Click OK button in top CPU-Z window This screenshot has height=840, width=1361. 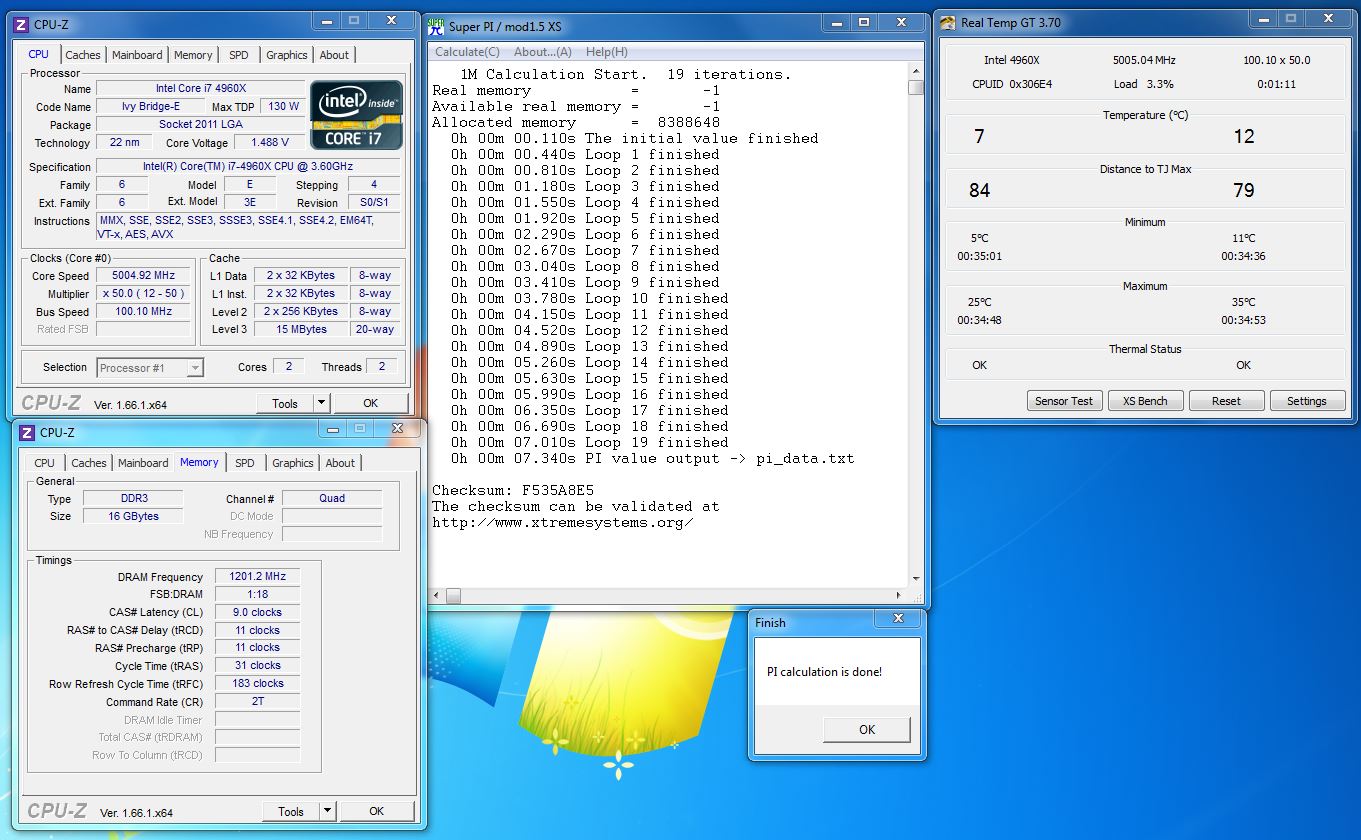(x=371, y=403)
